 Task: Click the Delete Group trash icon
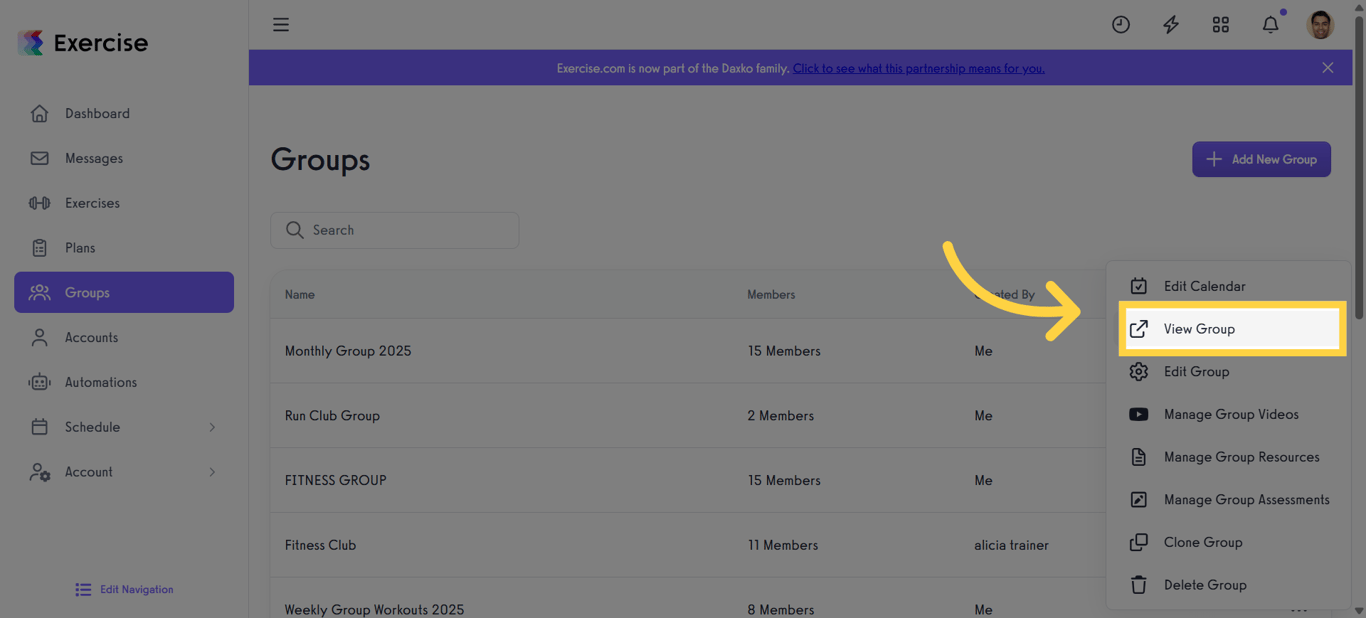pos(1139,585)
